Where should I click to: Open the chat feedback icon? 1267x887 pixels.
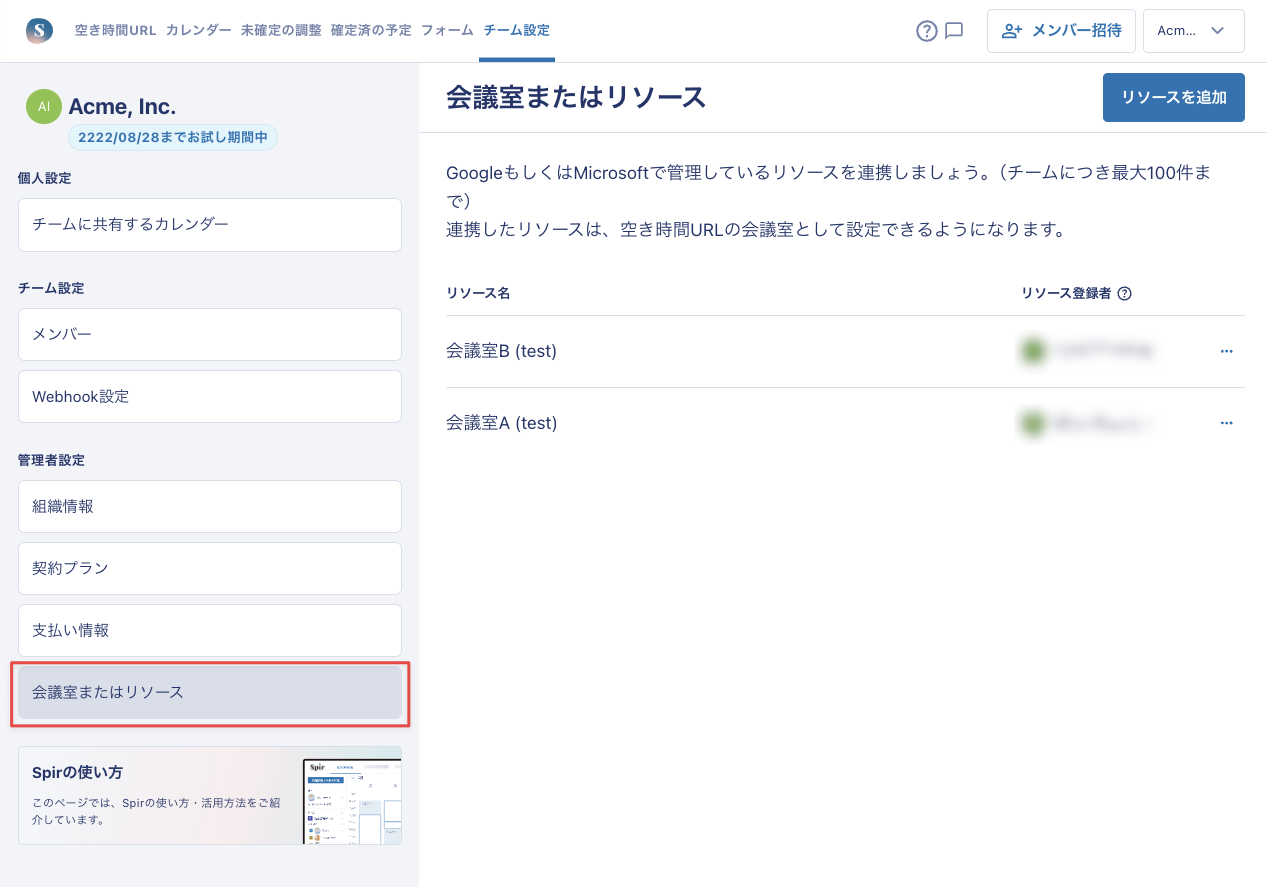(x=954, y=31)
